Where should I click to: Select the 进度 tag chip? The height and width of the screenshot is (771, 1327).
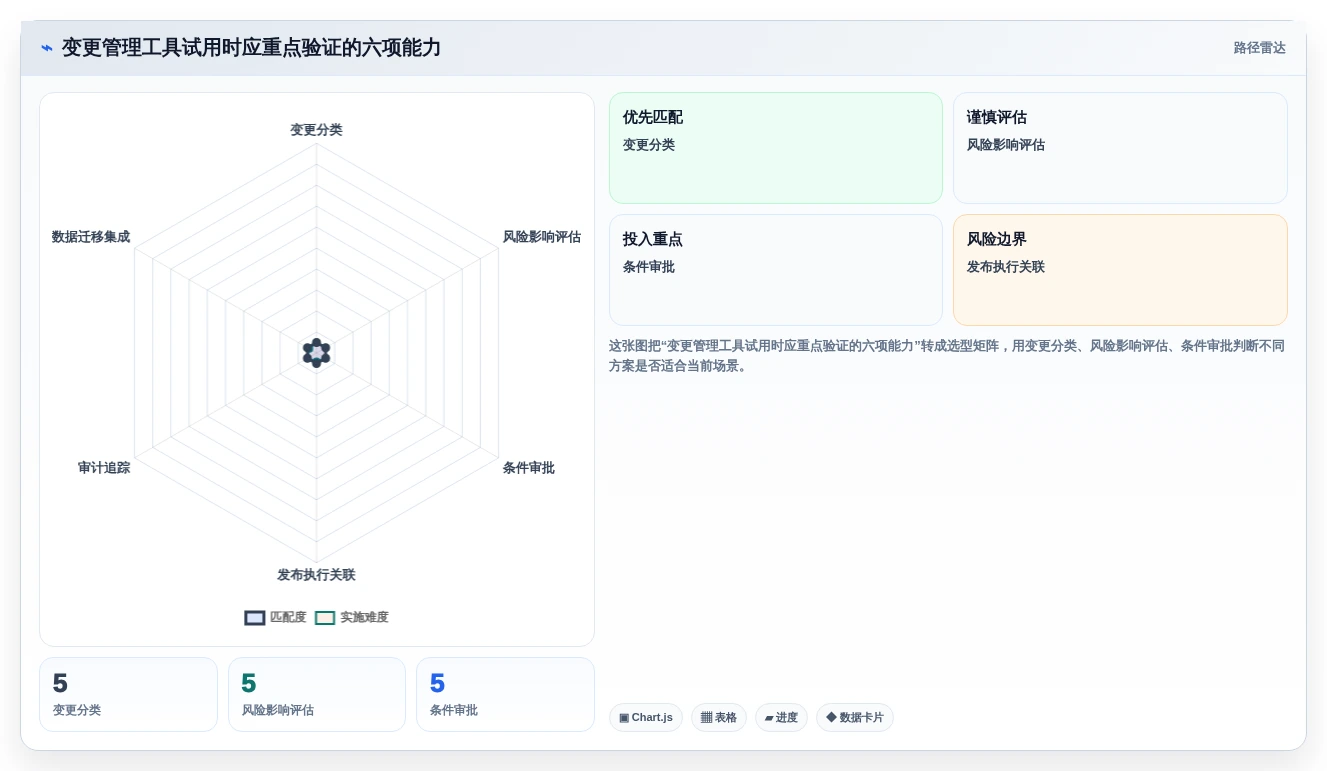781,718
